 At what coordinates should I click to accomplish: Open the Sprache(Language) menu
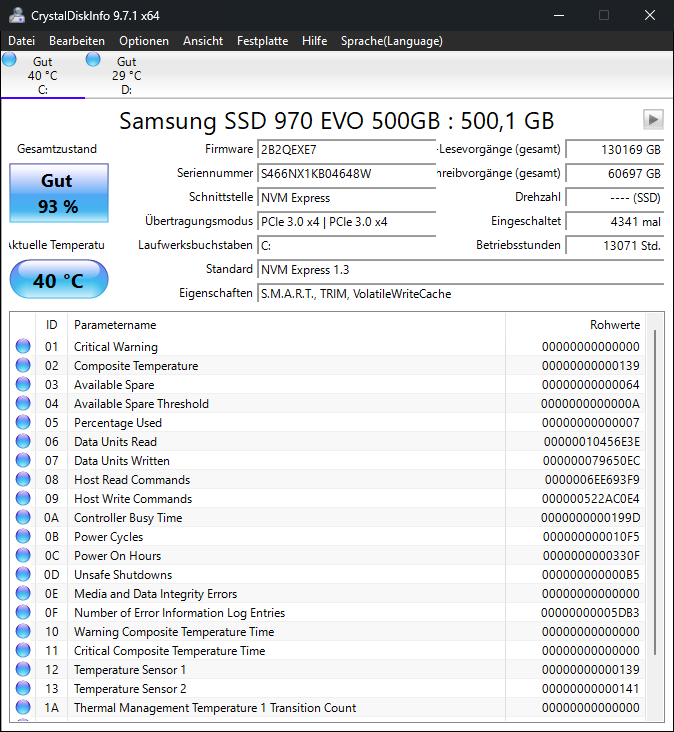coord(391,41)
